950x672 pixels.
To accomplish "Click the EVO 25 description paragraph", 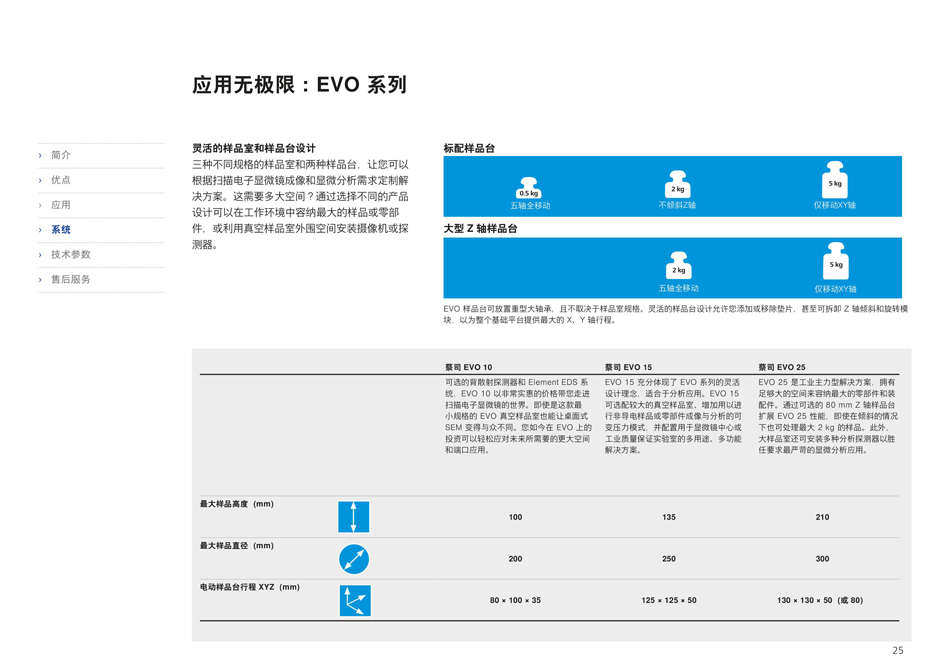I will 828,416.
